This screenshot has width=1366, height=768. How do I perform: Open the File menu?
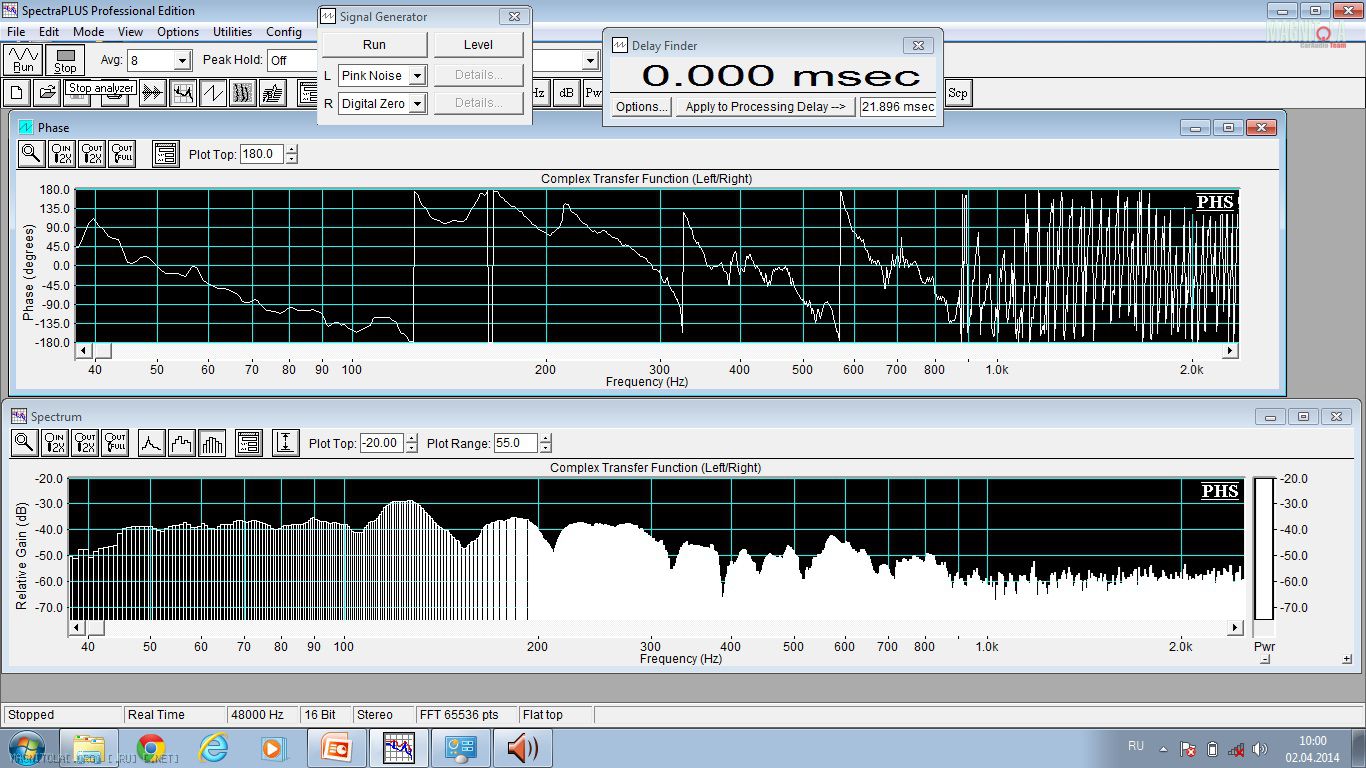[16, 32]
